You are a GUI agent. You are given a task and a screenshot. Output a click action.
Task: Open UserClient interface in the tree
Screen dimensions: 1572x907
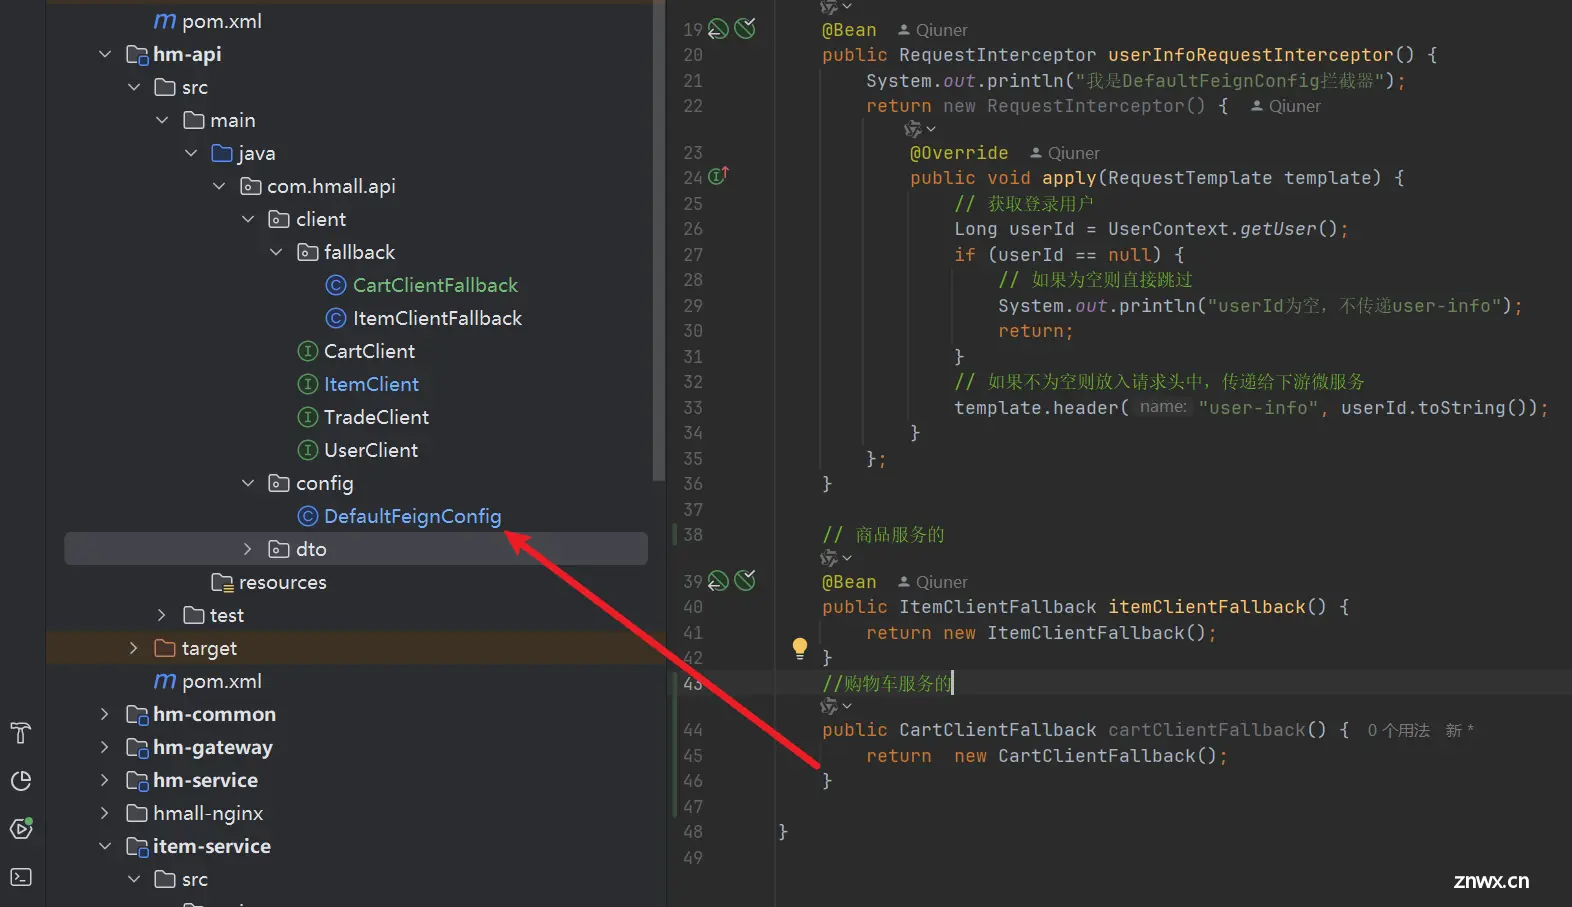tap(371, 450)
